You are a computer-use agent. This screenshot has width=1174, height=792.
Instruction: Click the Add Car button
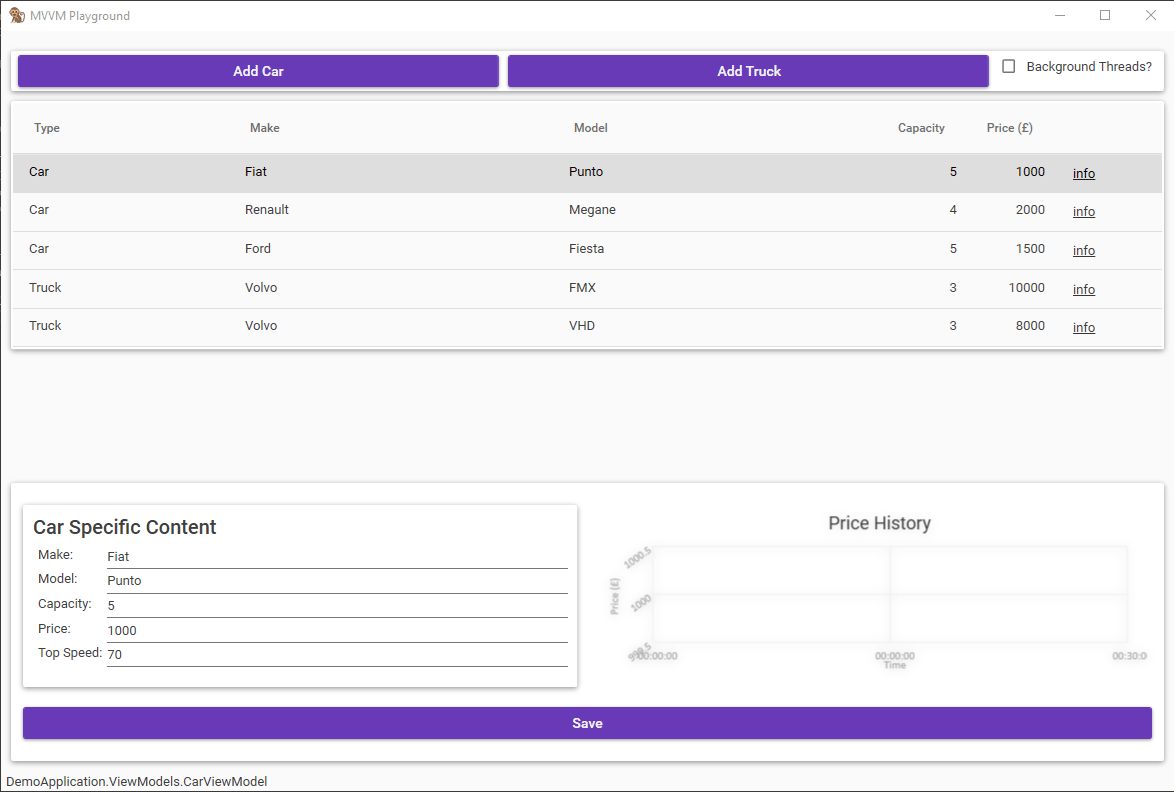(x=258, y=71)
